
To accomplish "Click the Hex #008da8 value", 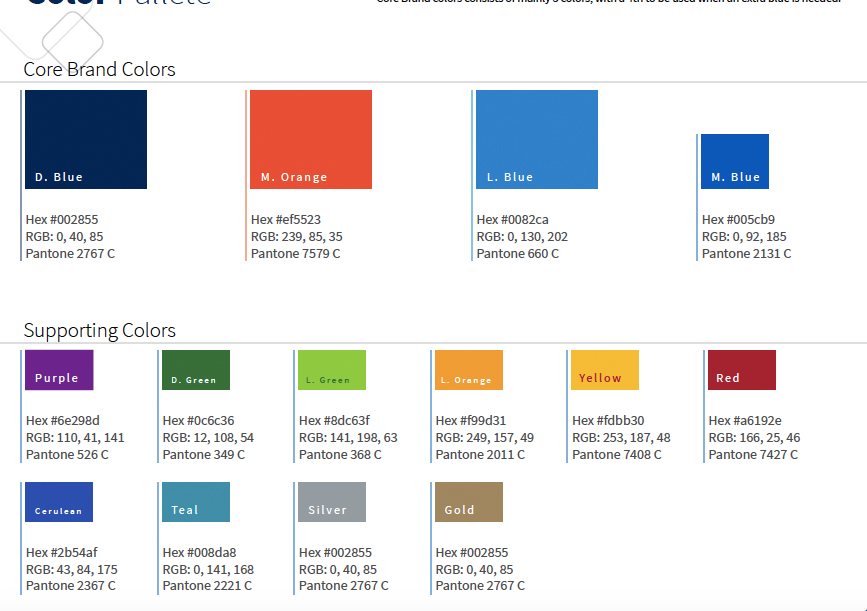I will pos(200,552).
